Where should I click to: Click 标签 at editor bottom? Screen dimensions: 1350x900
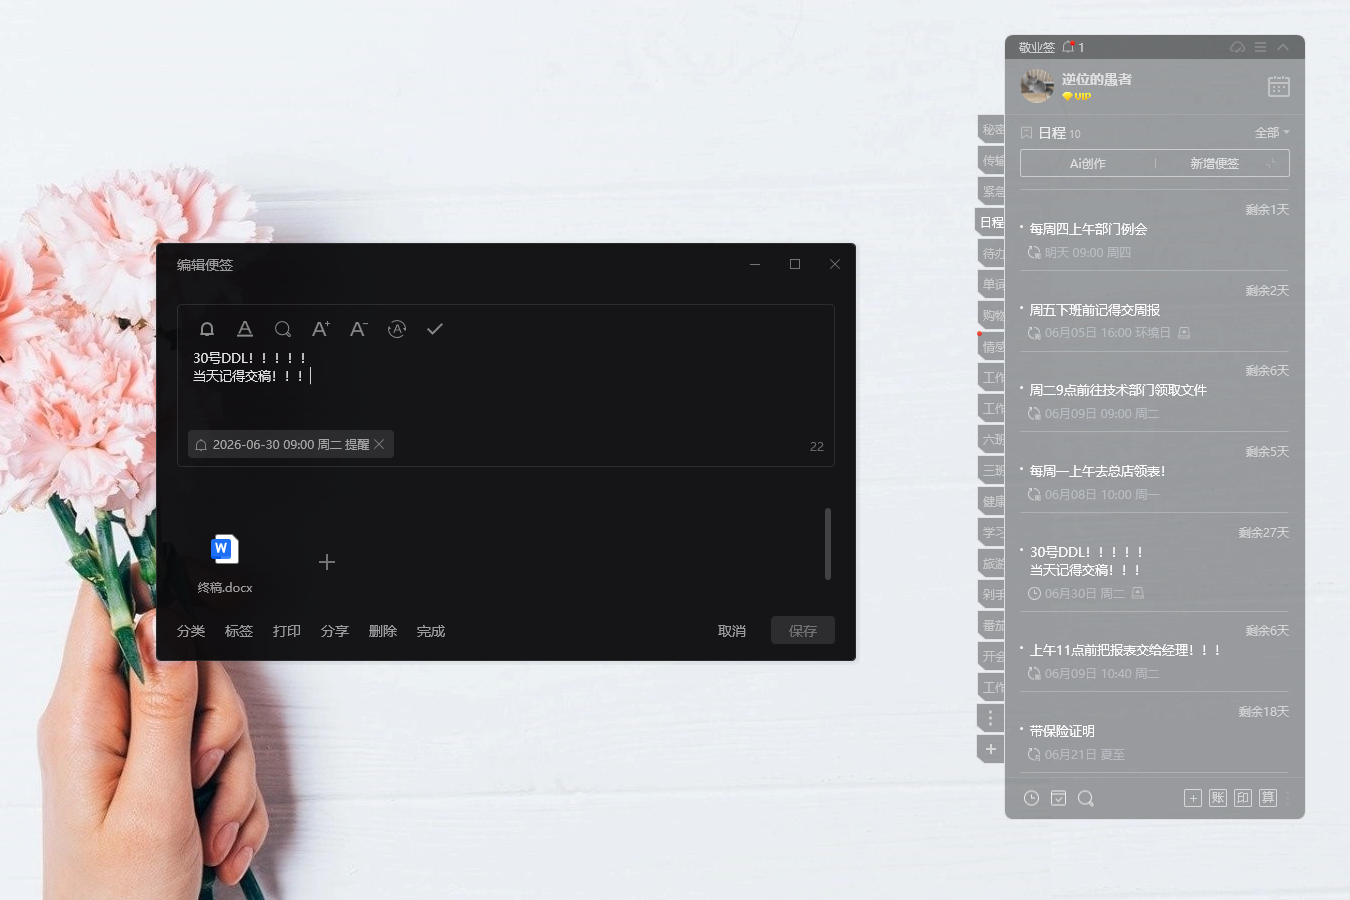[239, 631]
